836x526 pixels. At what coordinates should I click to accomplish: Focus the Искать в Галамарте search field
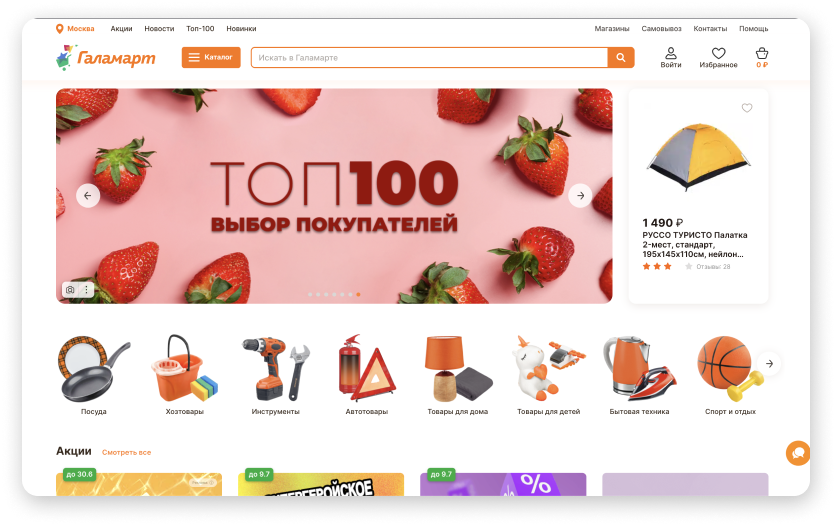429,58
